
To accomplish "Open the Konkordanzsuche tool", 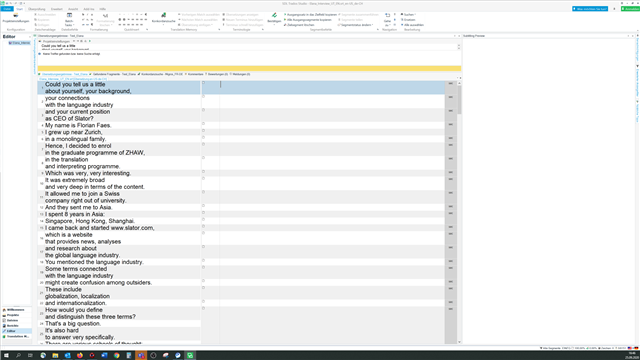I will click(x=163, y=18).
